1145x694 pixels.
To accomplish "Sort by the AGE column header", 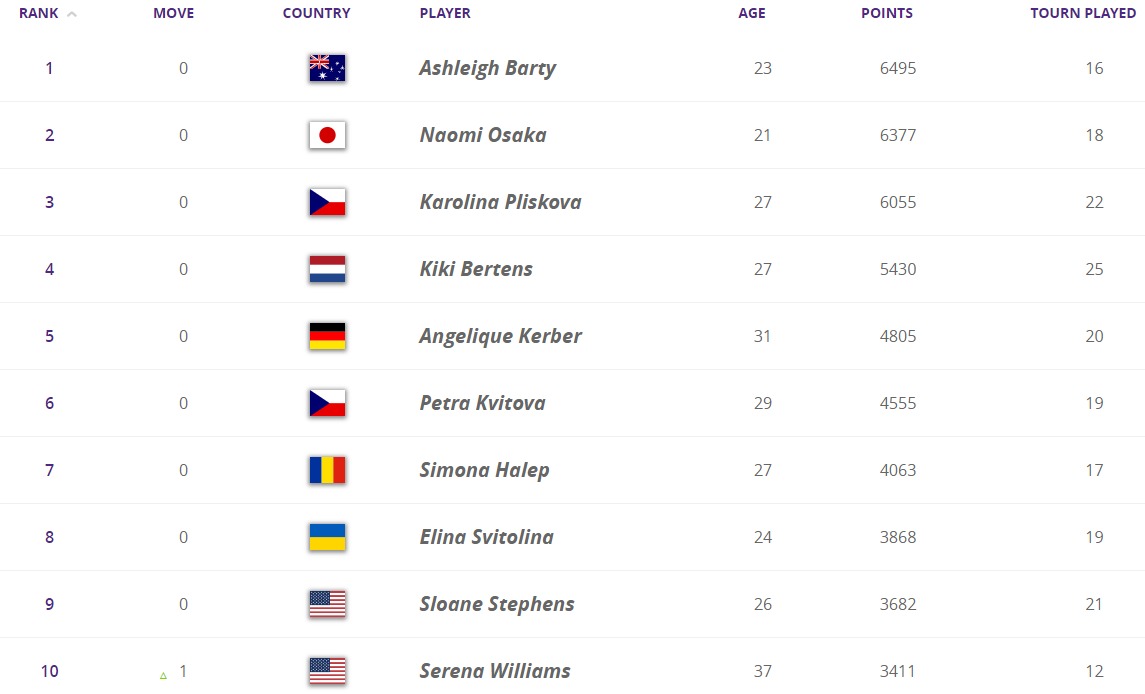I will (752, 13).
